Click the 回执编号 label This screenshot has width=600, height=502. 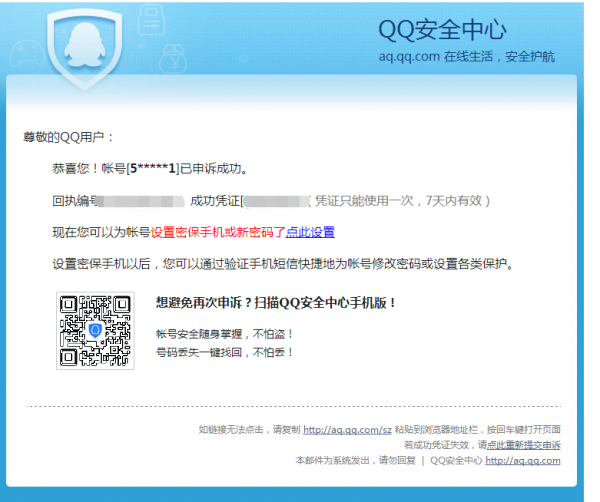pos(76,200)
